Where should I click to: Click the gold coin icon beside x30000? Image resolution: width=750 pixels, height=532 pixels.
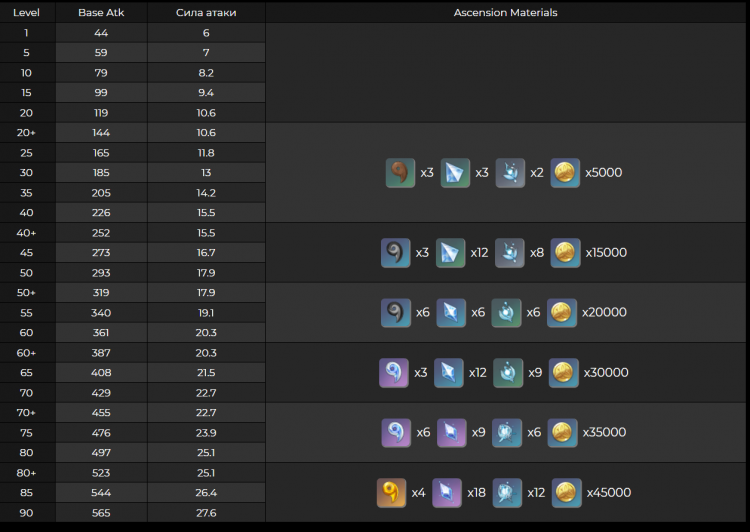(564, 372)
